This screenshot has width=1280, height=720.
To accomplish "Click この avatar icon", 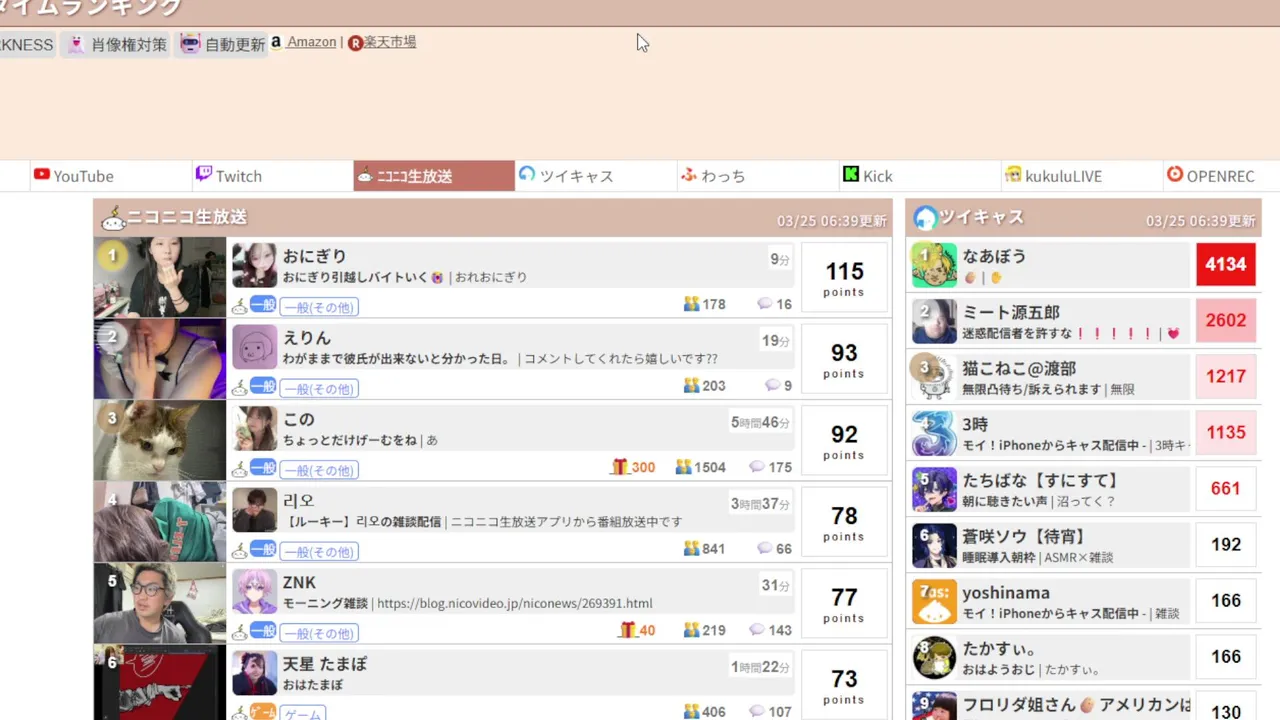I will coord(255,428).
